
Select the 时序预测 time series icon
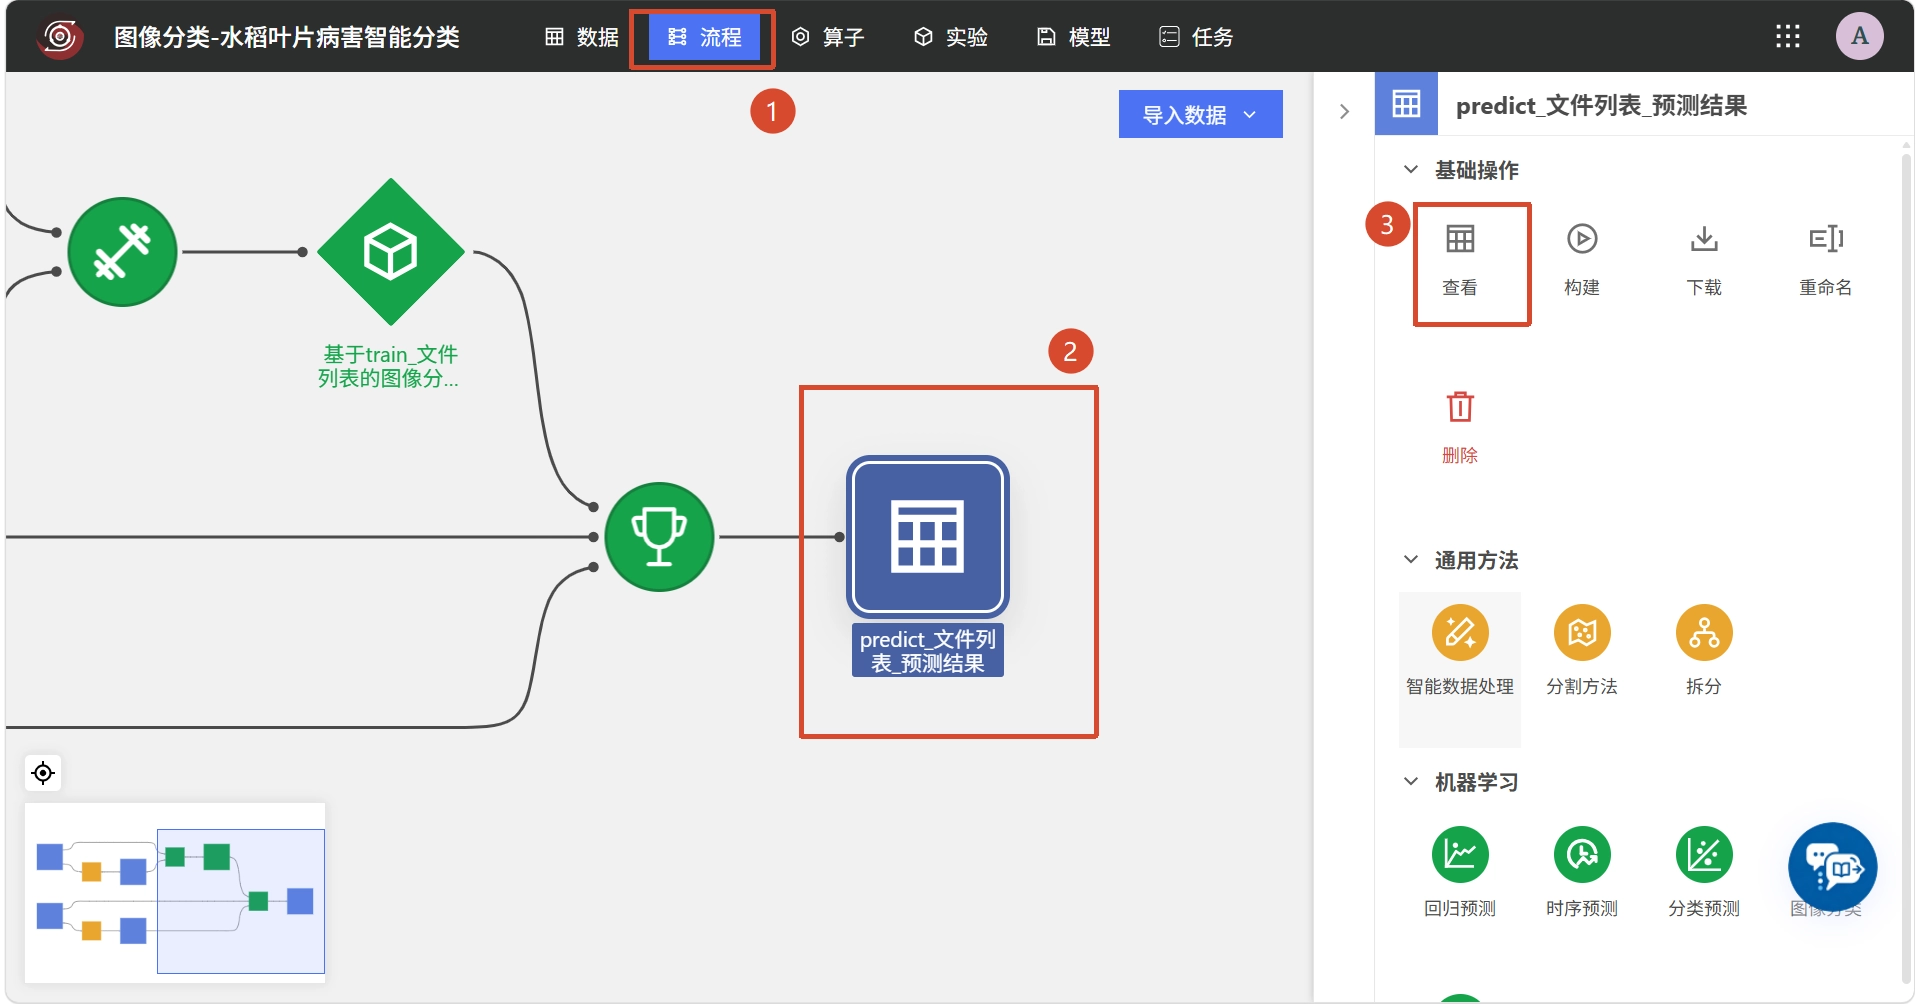point(1582,854)
